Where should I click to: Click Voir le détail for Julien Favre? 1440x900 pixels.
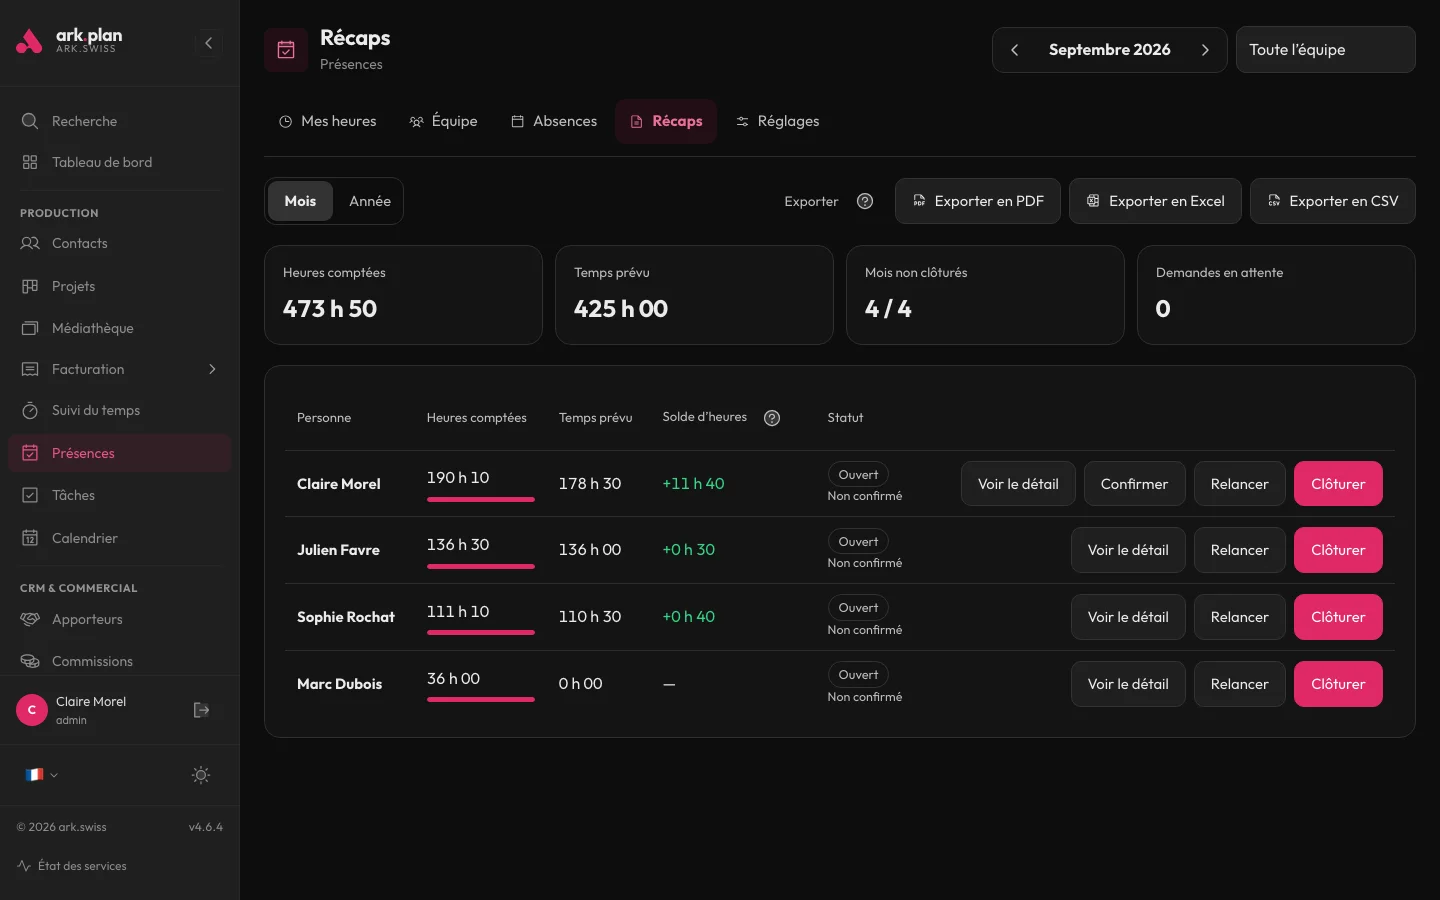point(1128,550)
